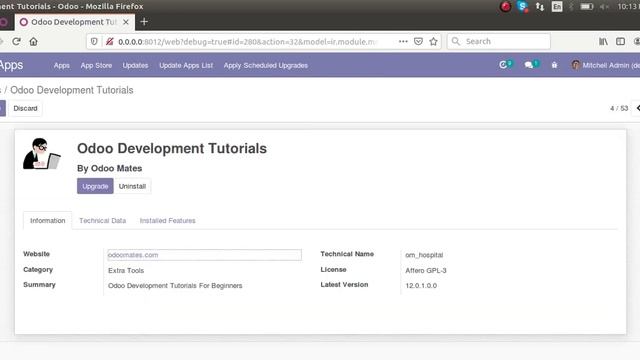Click record pager 4 / 53

tap(619, 108)
